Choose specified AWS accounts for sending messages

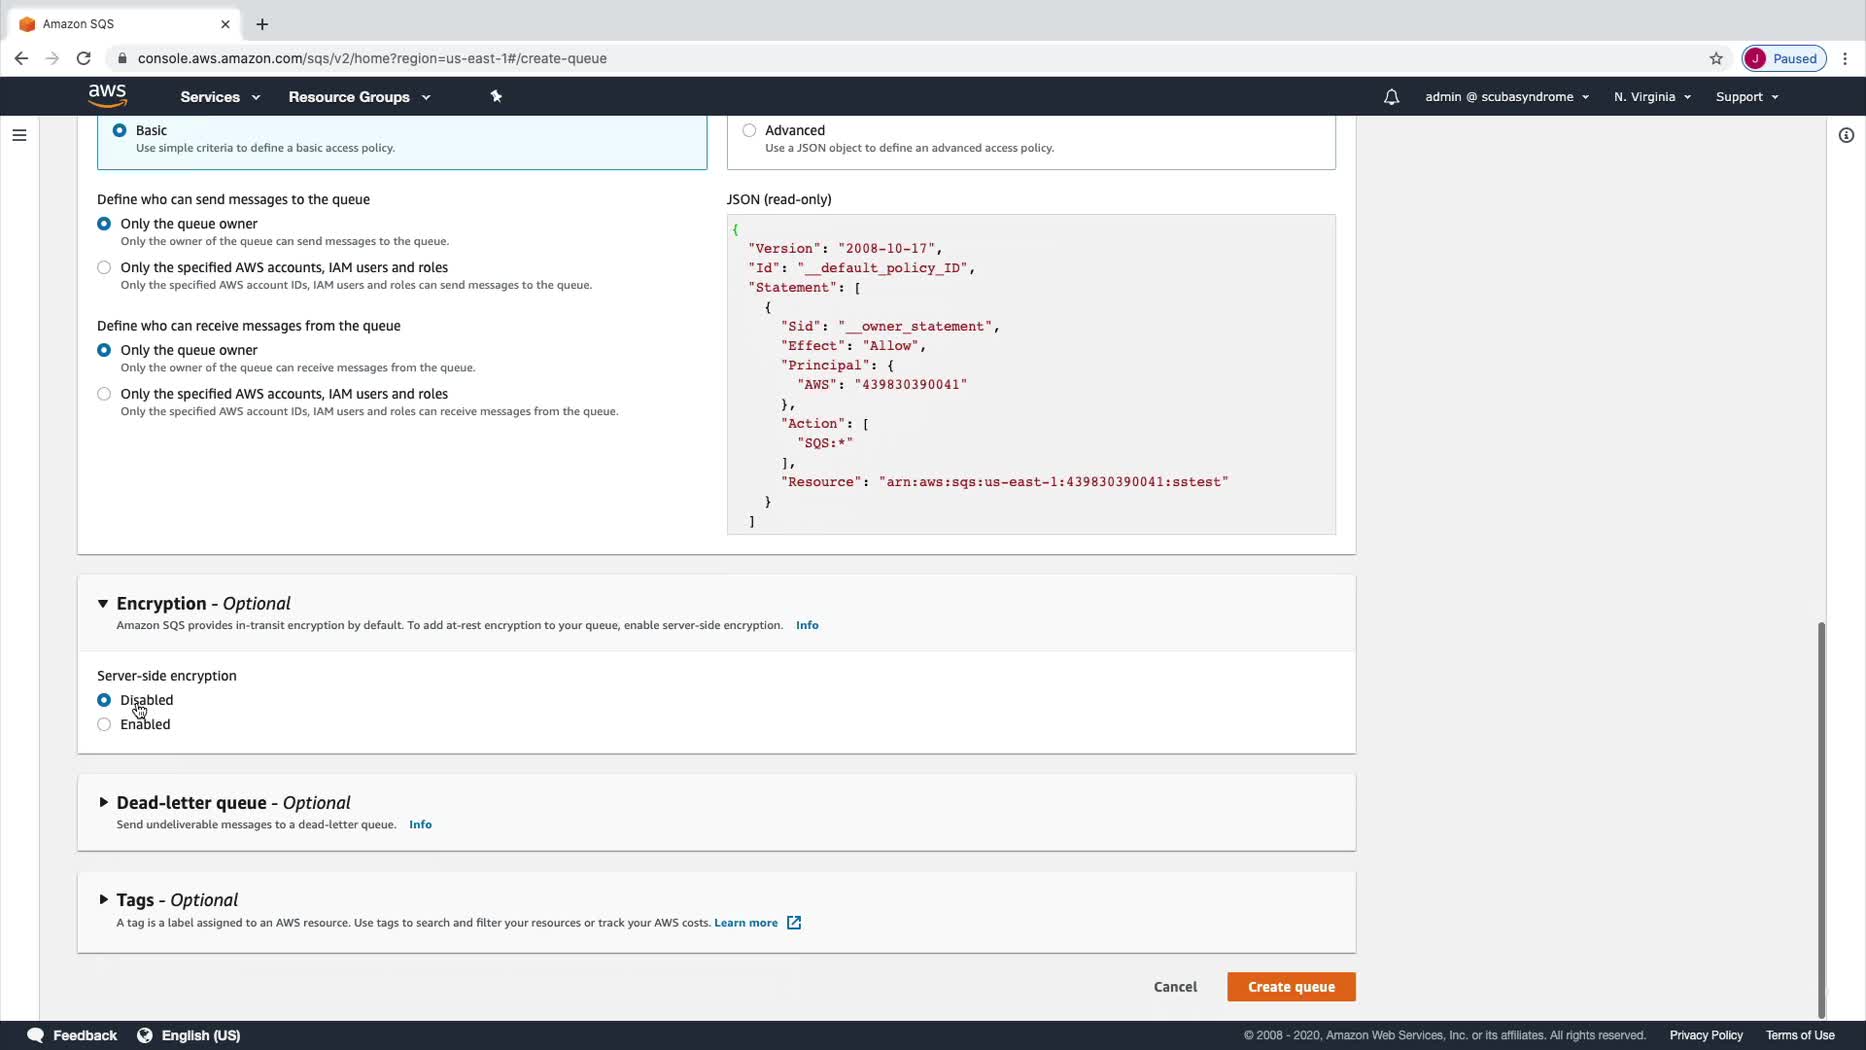click(x=104, y=267)
